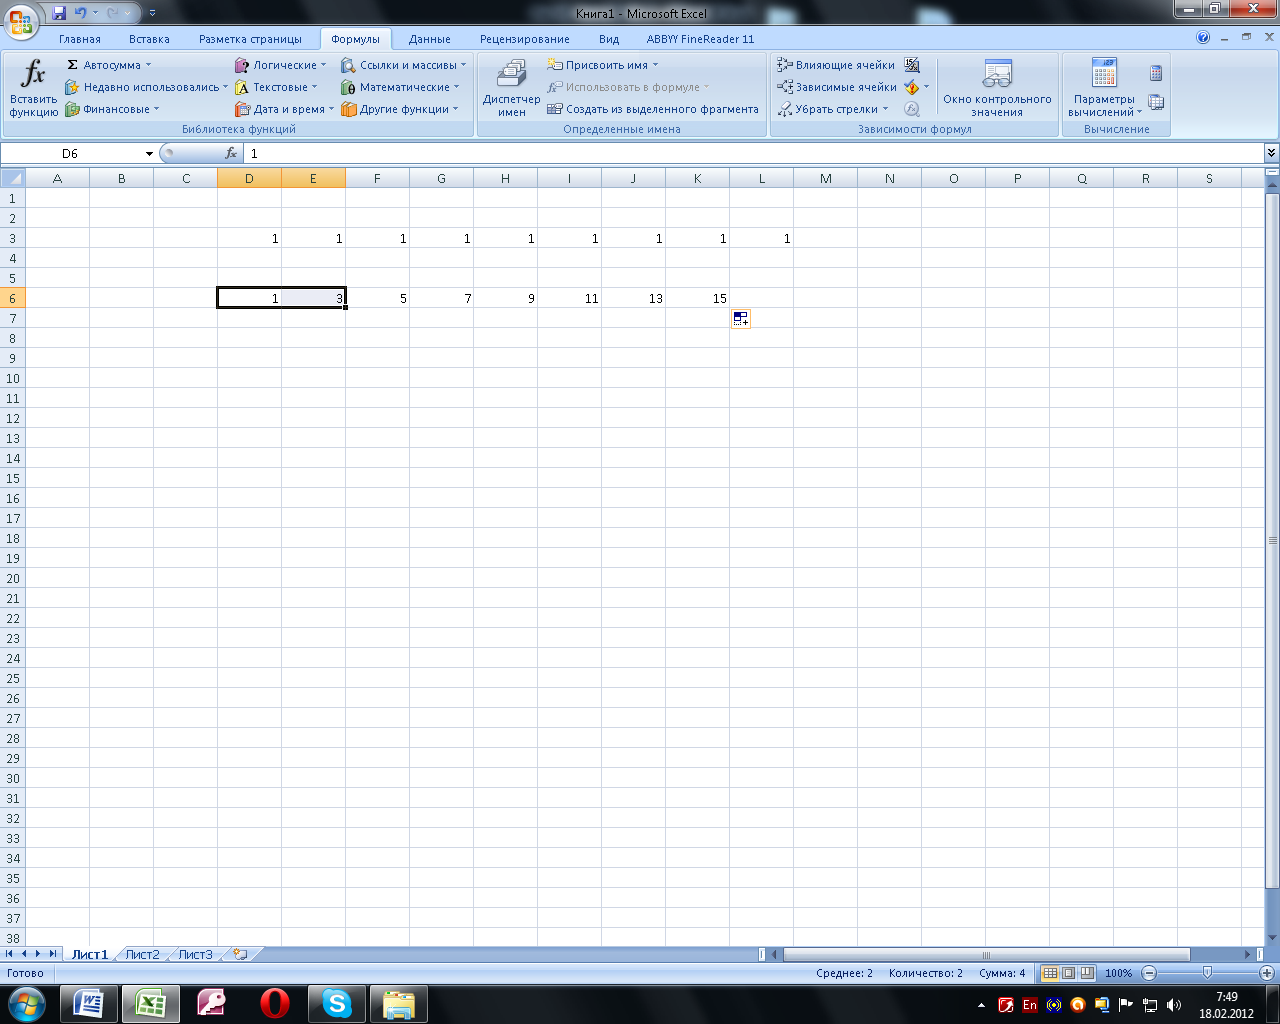Click the Calculate Now icon
This screenshot has height=1024, width=1280.
pos(1156,73)
